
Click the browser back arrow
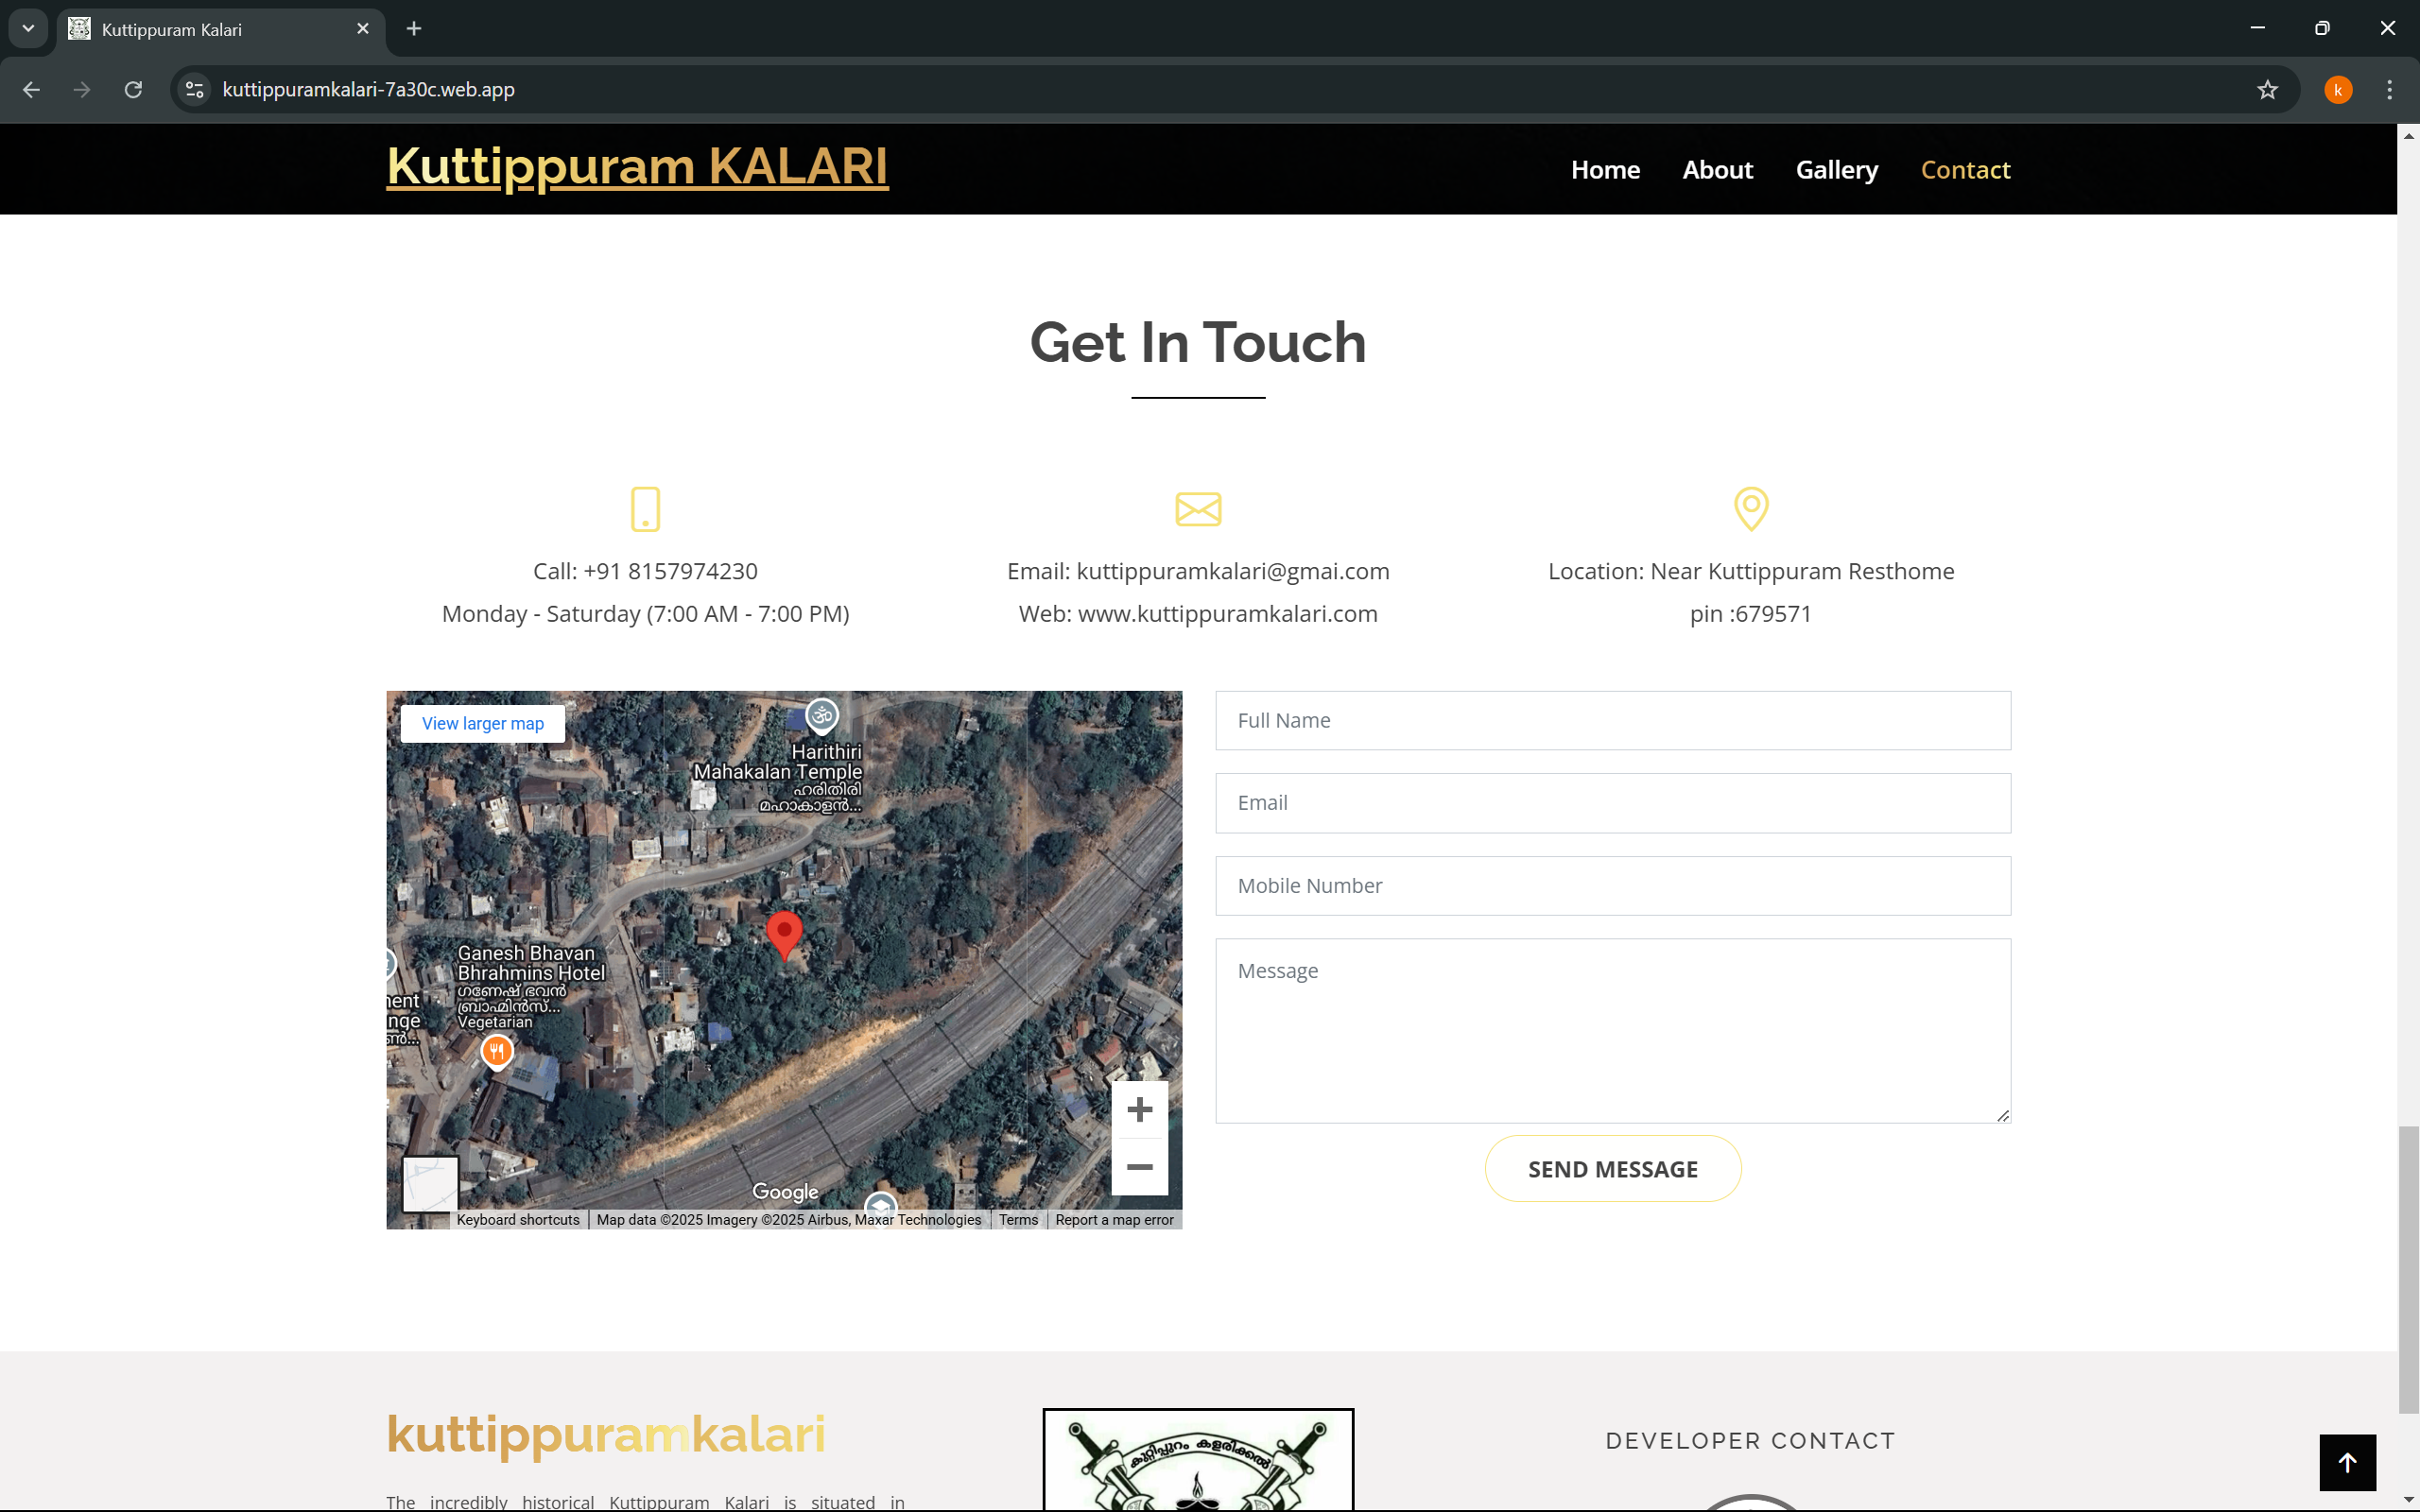click(x=32, y=90)
